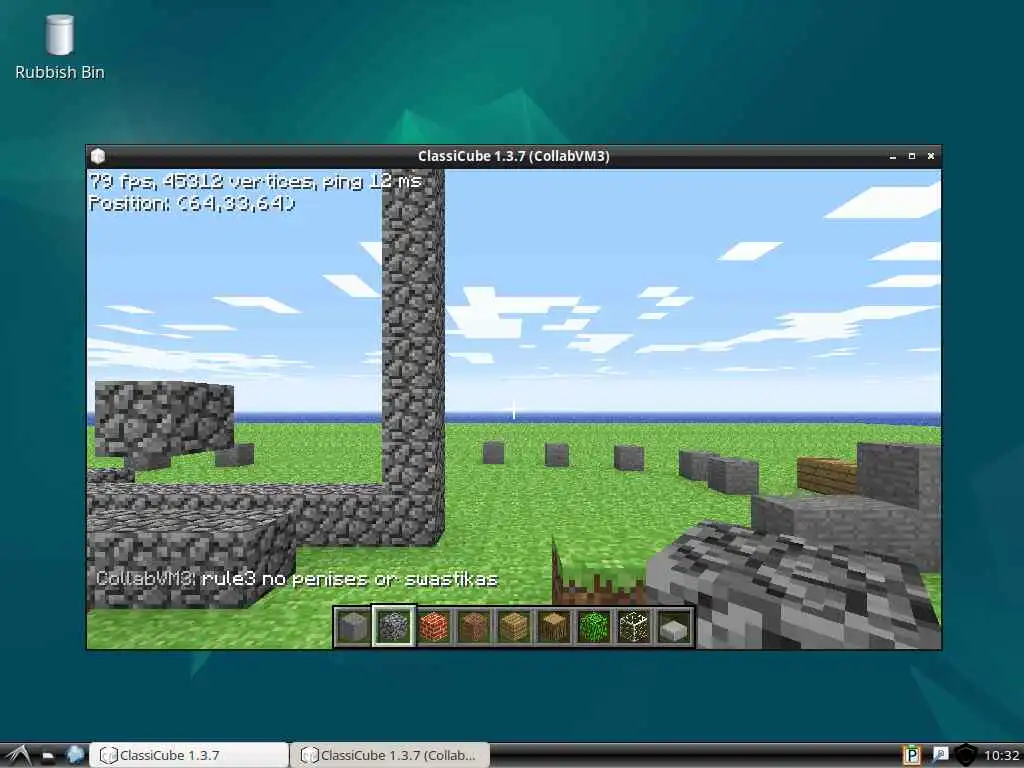Click the wooden planks block in distance
Screen dimensions: 1024x768
(x=827, y=475)
